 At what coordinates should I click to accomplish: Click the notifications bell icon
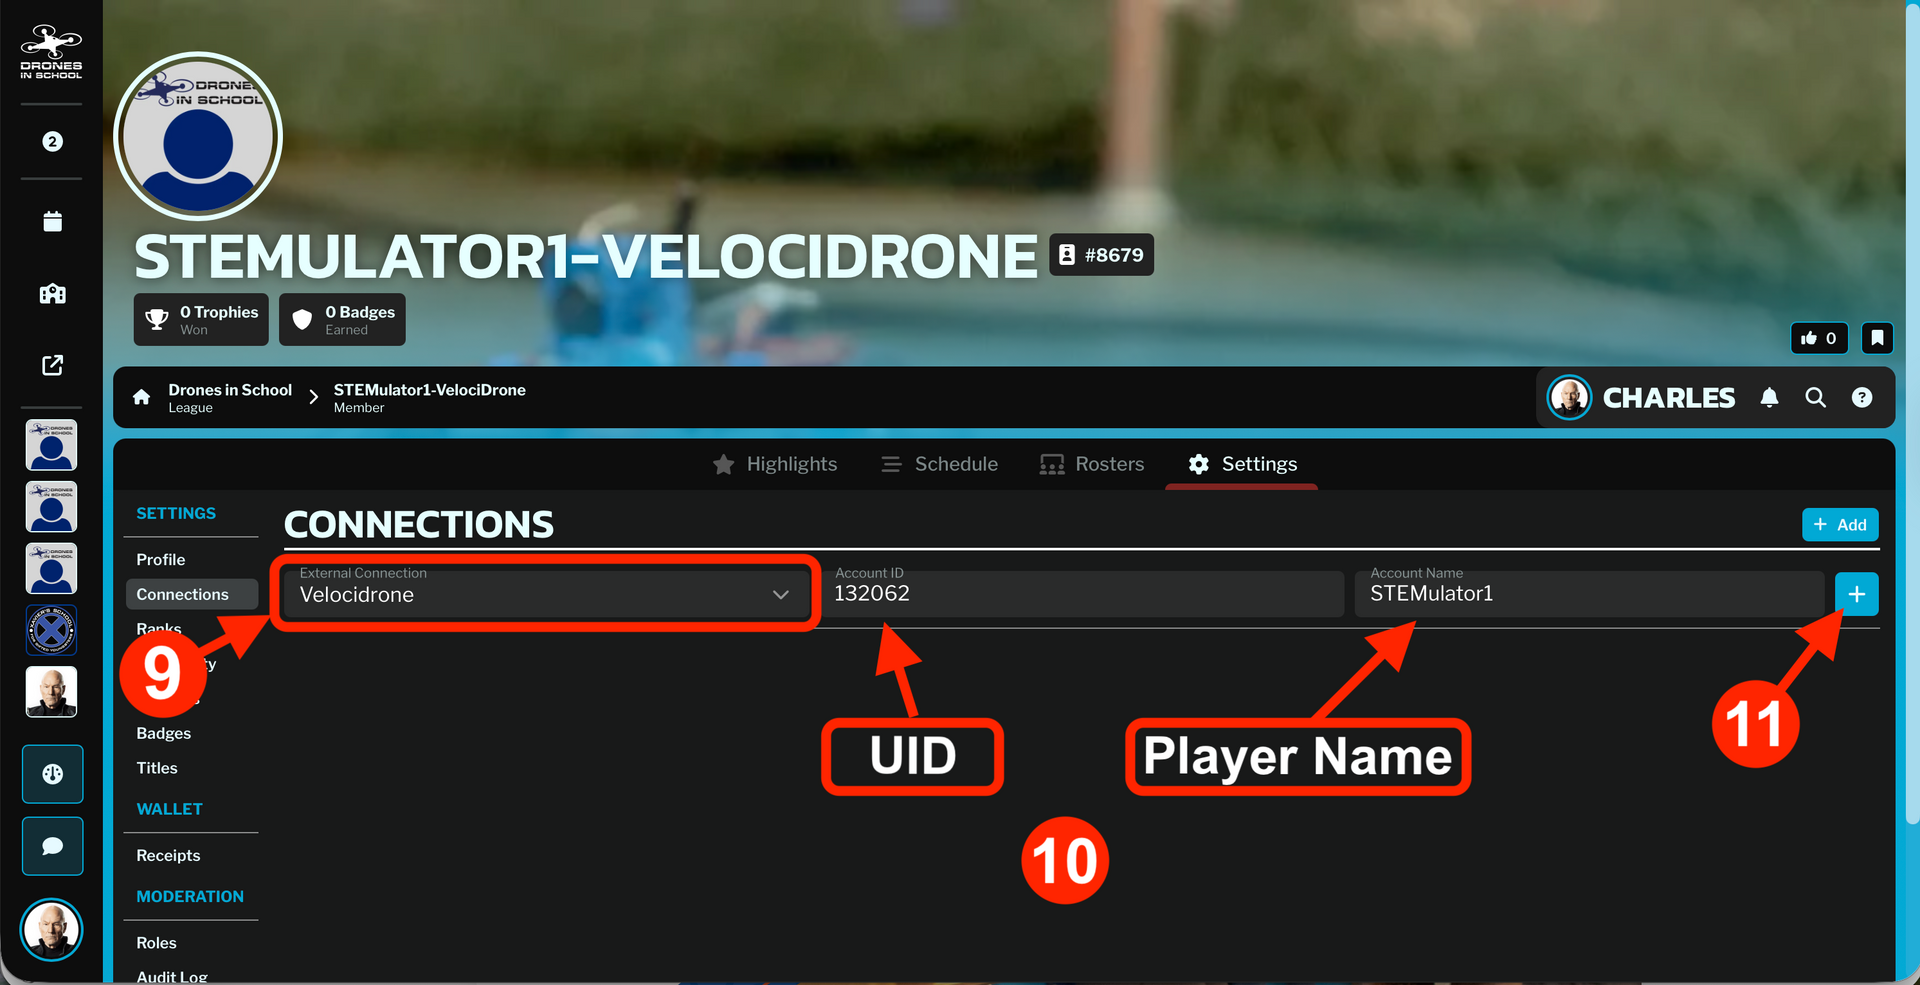[1769, 398]
